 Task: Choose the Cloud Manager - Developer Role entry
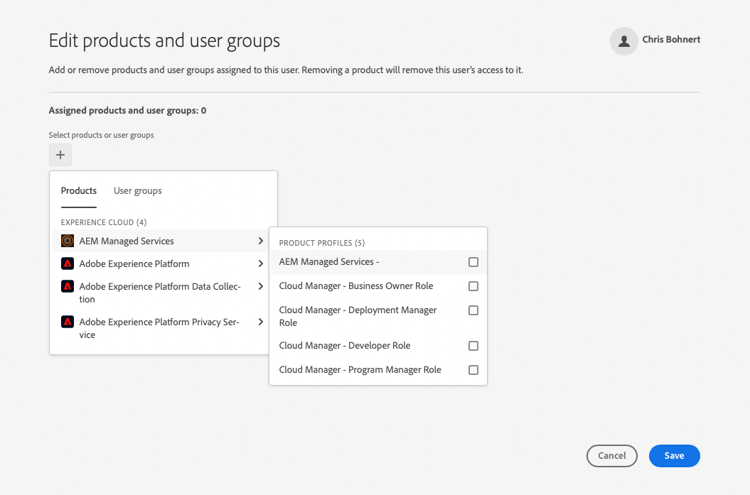345,346
